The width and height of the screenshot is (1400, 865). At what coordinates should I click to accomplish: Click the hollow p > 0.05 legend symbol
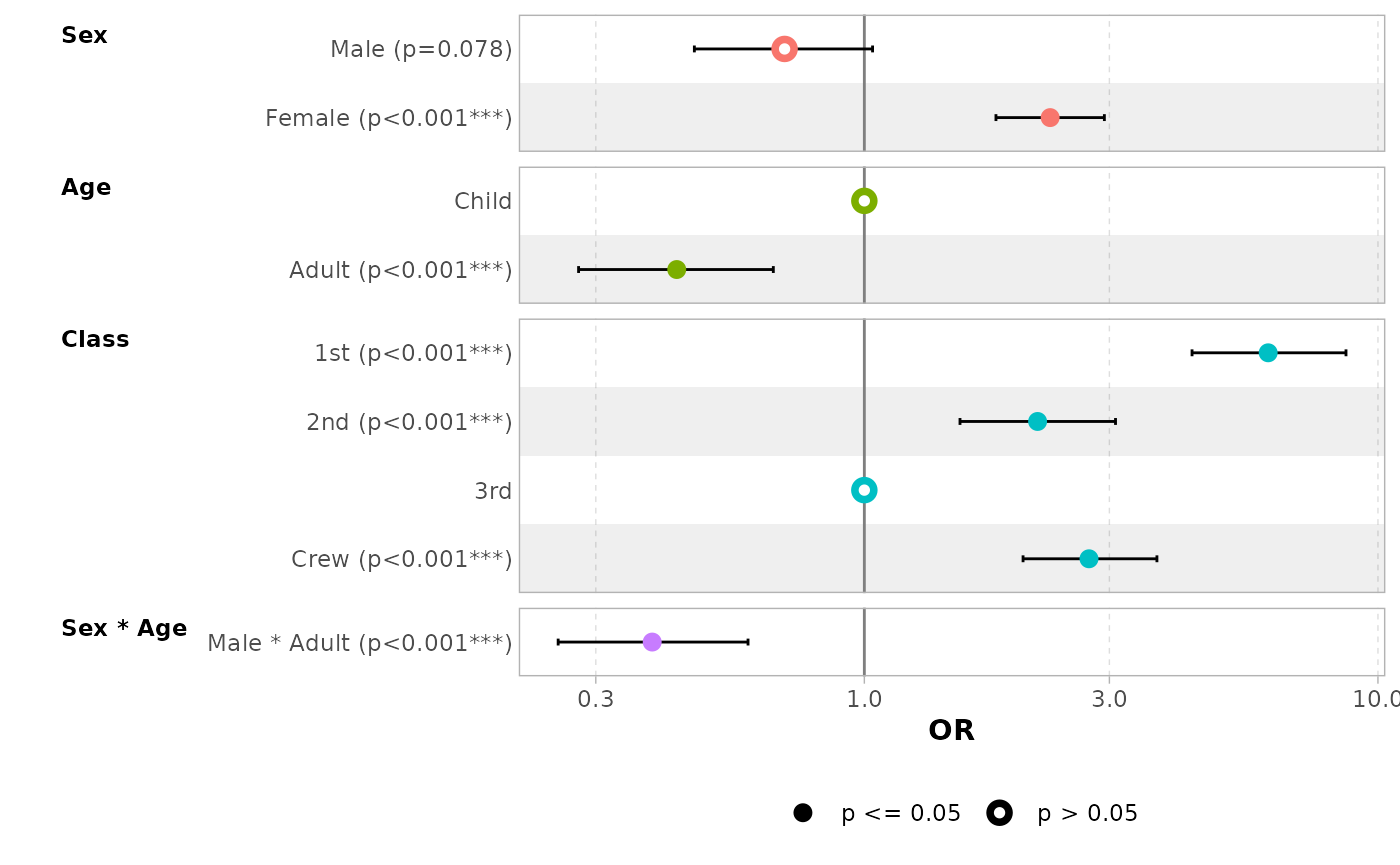pos(999,813)
